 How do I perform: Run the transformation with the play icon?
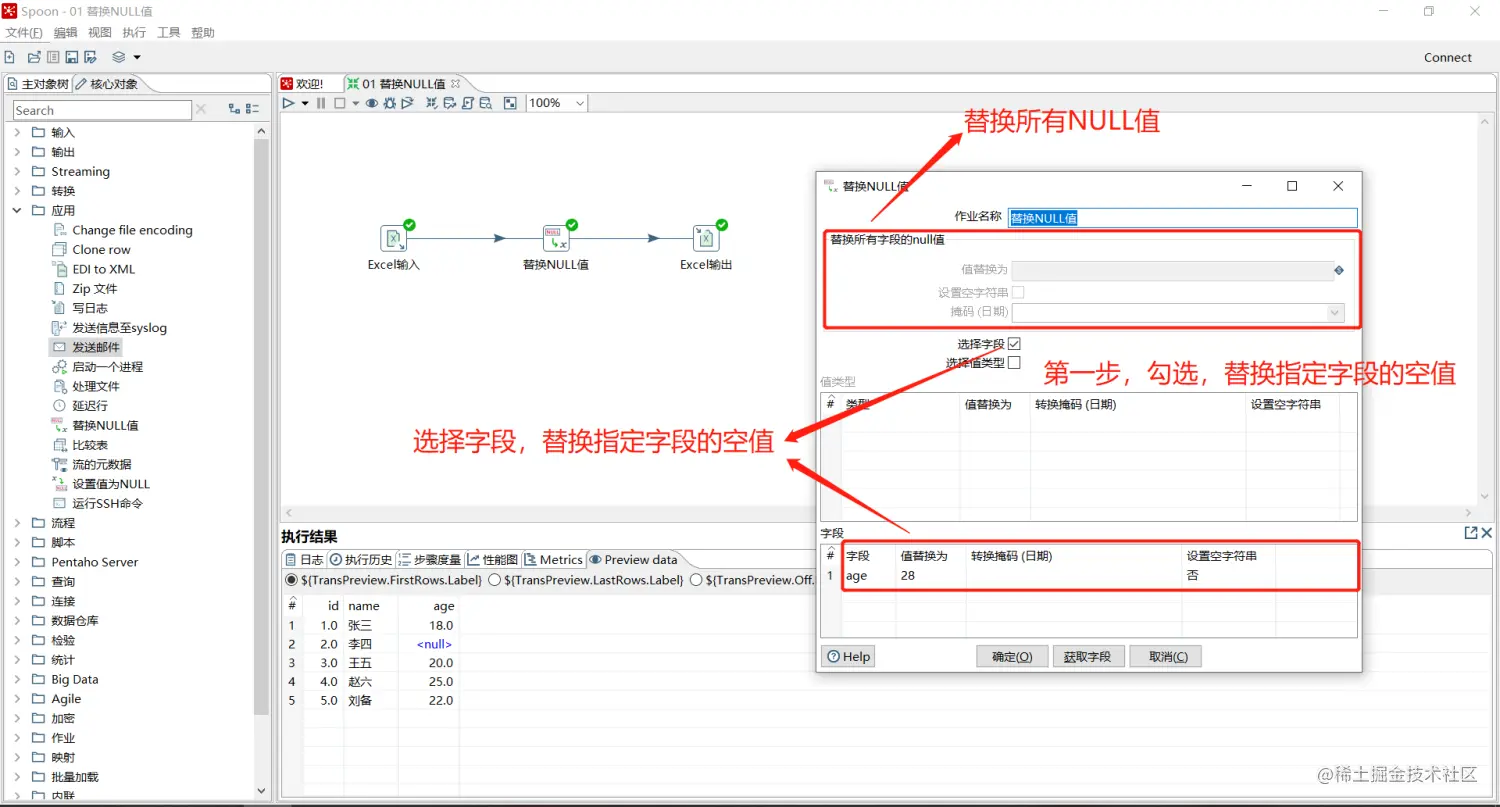tap(289, 103)
